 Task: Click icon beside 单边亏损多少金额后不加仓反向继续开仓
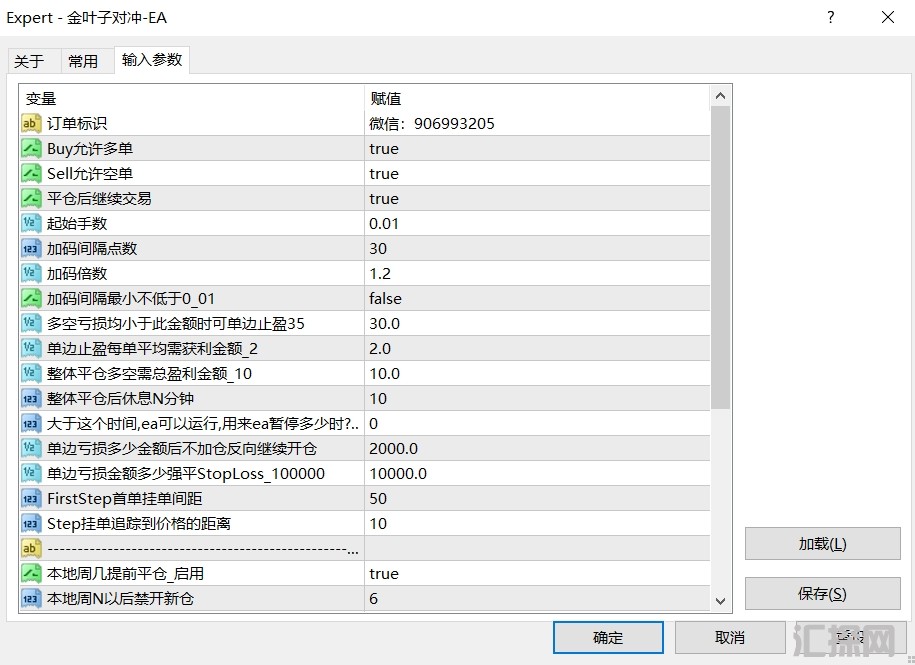pyautogui.click(x=31, y=449)
